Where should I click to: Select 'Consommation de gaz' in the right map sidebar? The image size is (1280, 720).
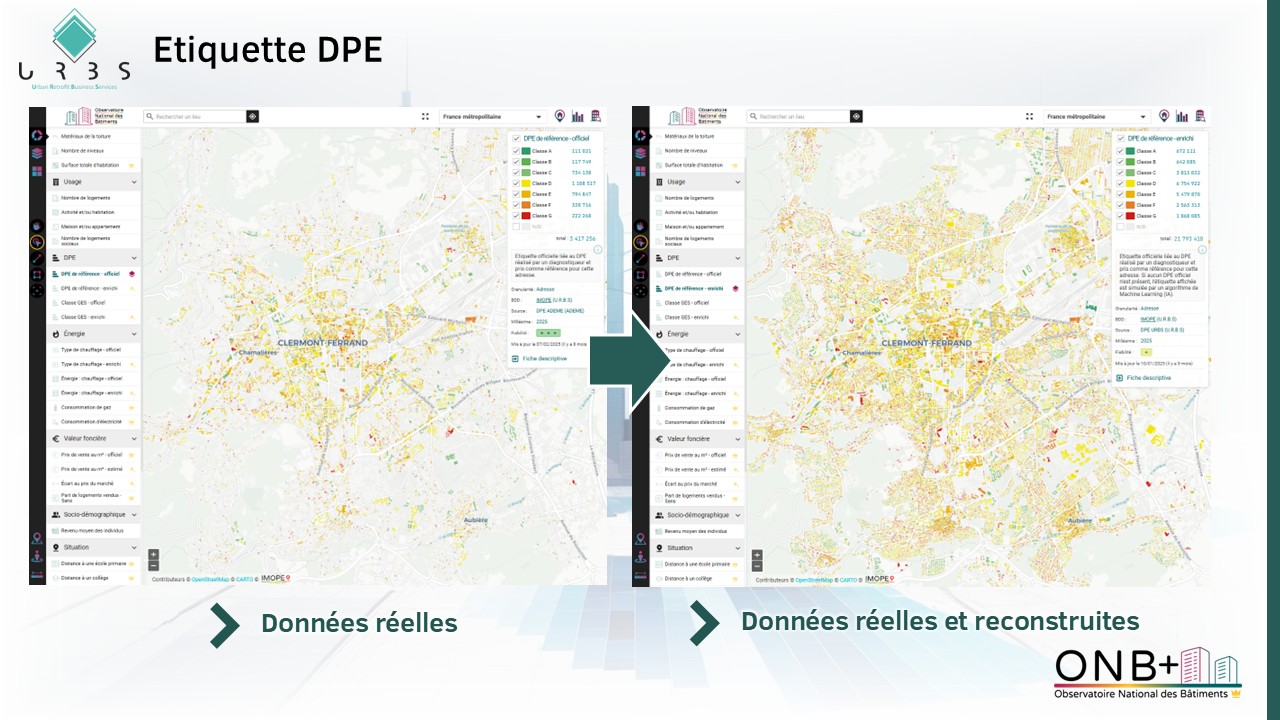[x=689, y=408]
